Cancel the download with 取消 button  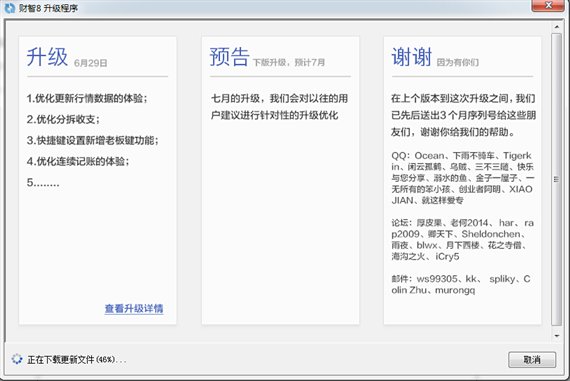[532, 360]
